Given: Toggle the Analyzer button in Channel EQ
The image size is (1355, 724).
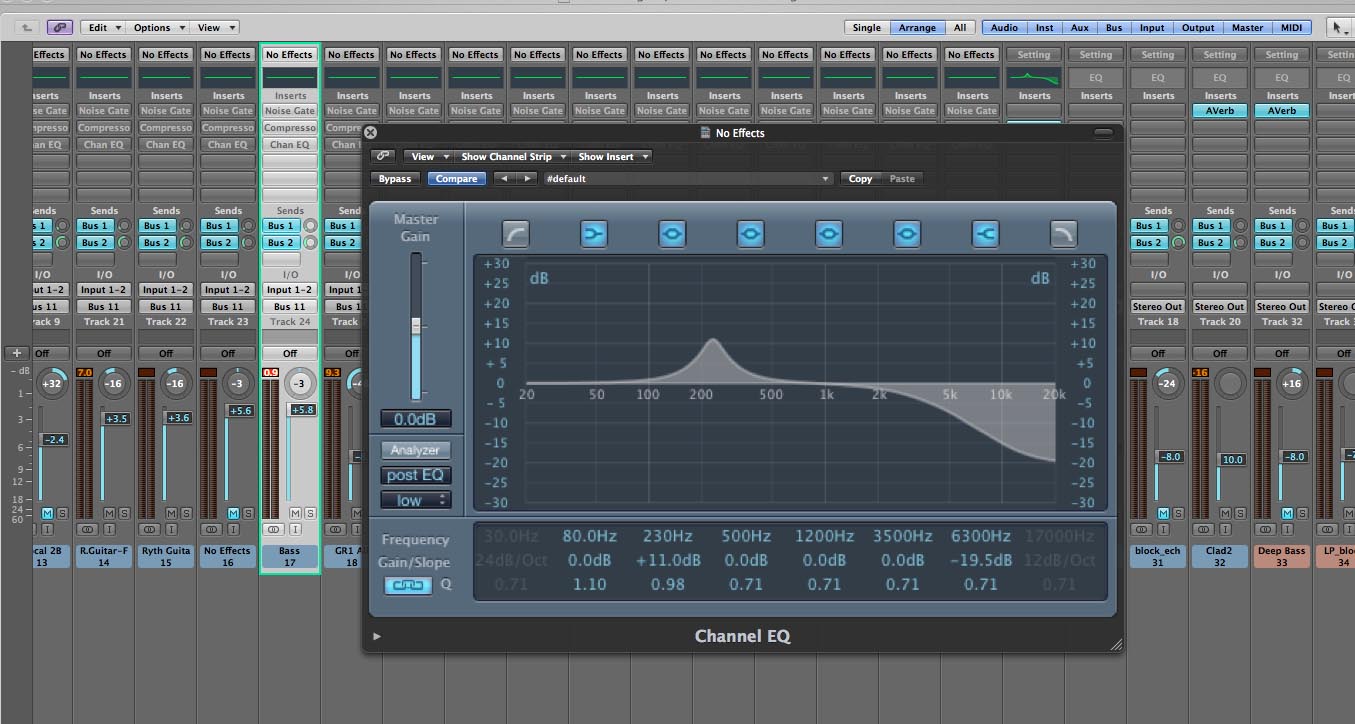Looking at the screenshot, I should (x=415, y=451).
